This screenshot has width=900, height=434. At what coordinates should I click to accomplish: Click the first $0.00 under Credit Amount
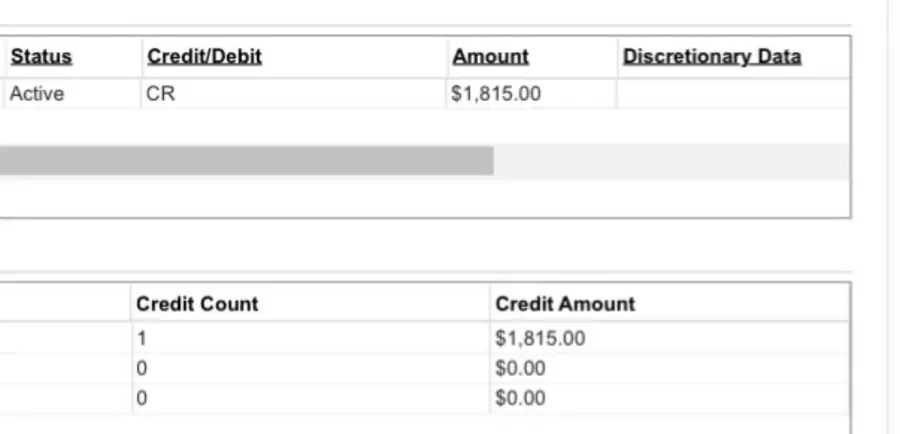click(520, 368)
